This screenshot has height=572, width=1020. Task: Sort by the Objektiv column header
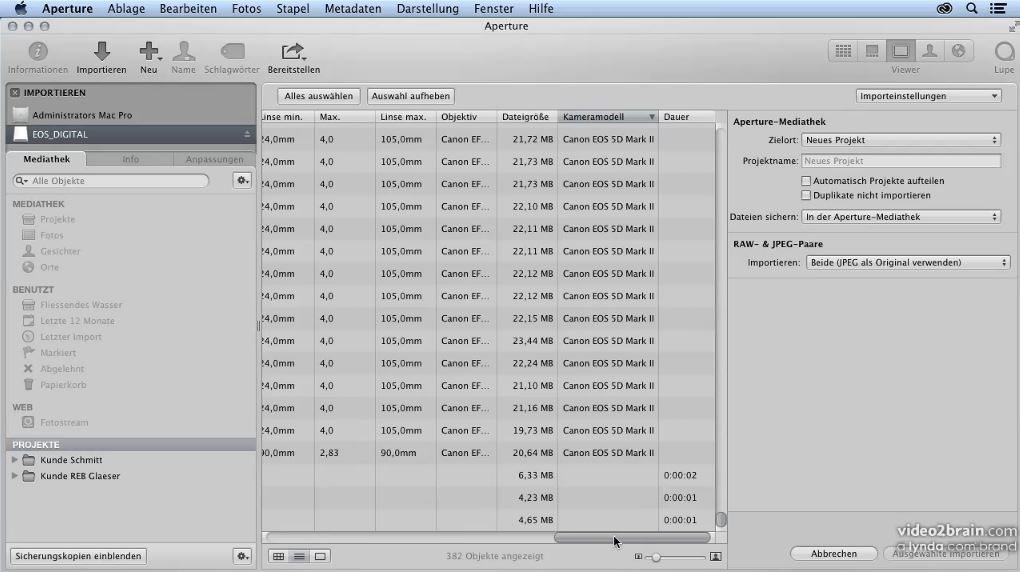[x=466, y=116]
